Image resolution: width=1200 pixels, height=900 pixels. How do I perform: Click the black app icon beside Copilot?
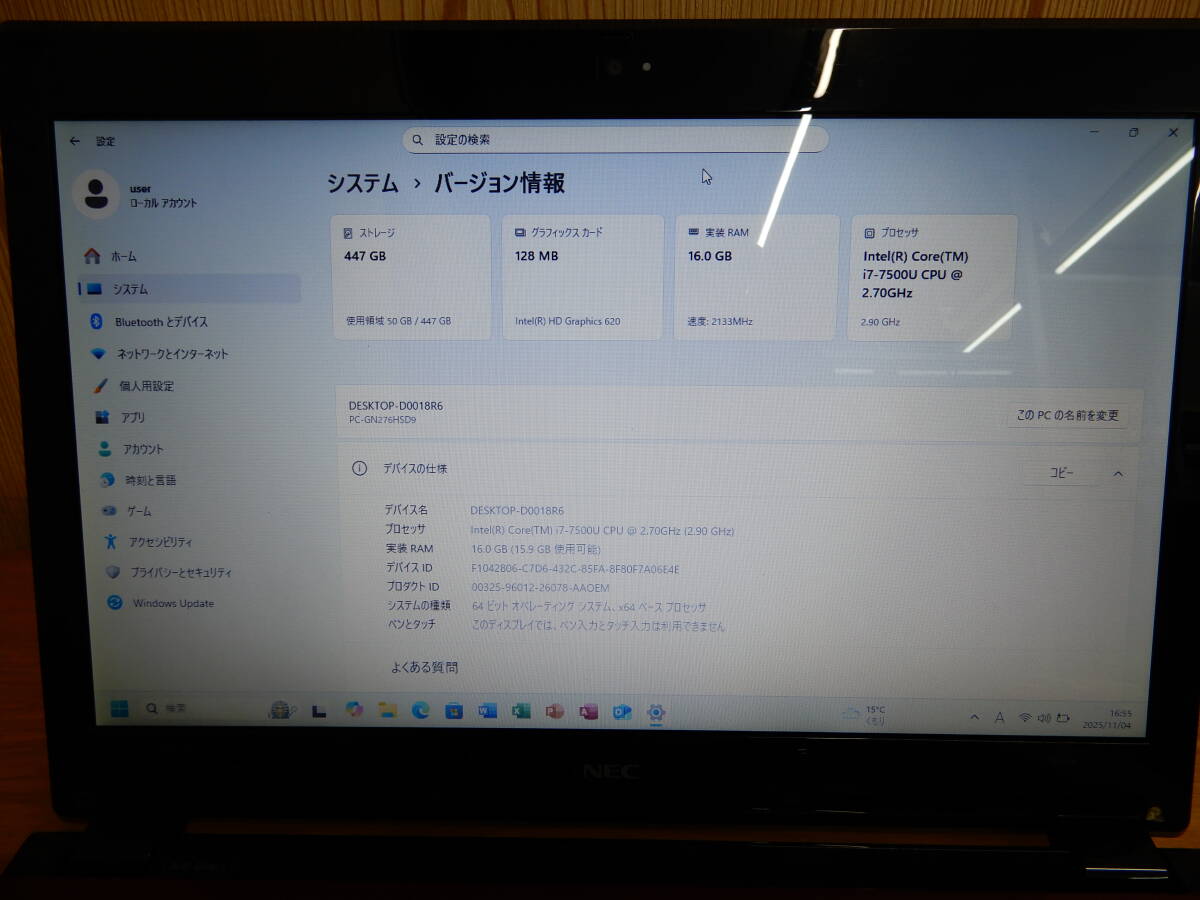point(319,710)
